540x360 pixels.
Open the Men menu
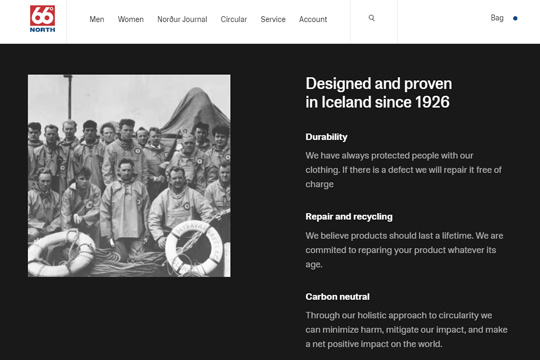pyautogui.click(x=97, y=19)
